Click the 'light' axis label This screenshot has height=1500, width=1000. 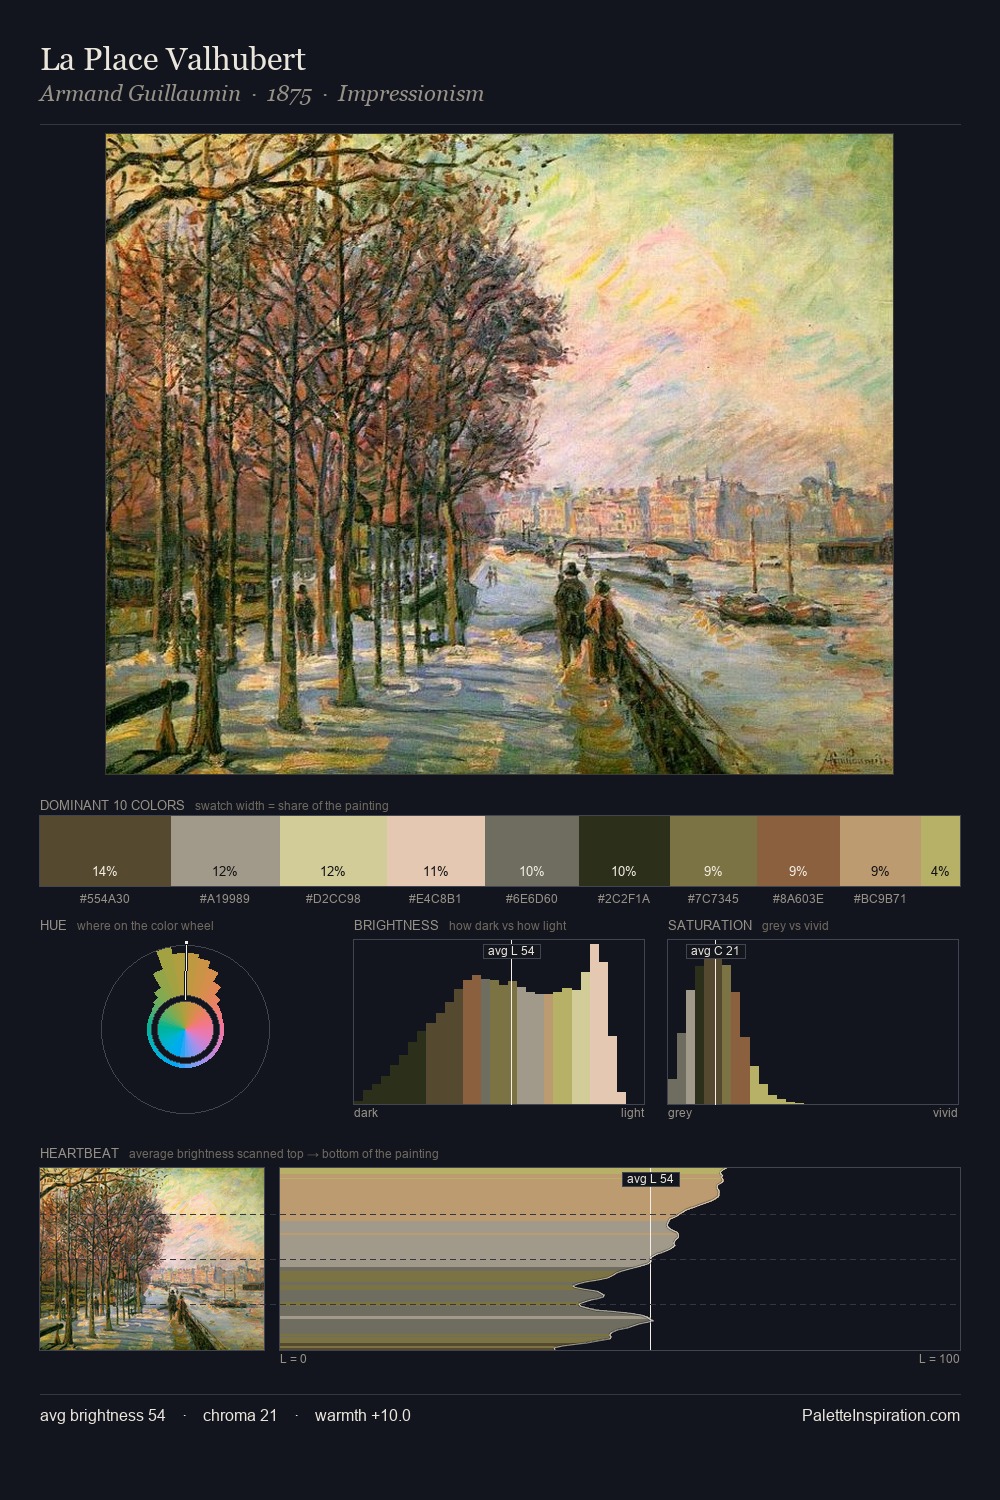(633, 1113)
